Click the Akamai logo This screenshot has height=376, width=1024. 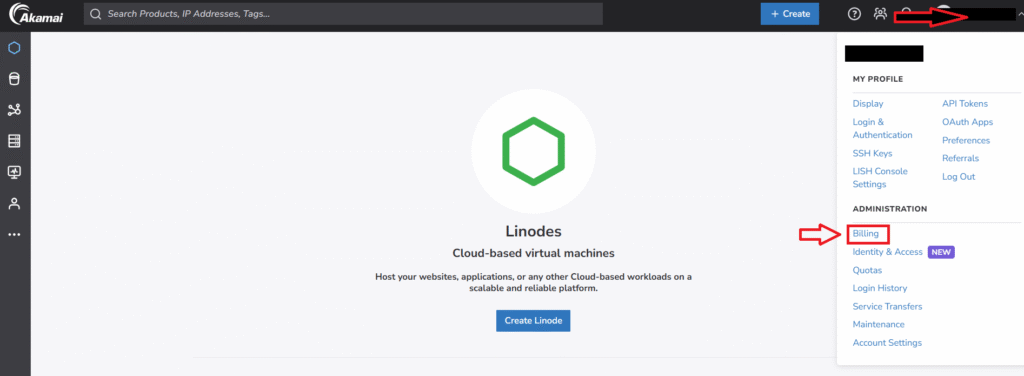[37, 15]
